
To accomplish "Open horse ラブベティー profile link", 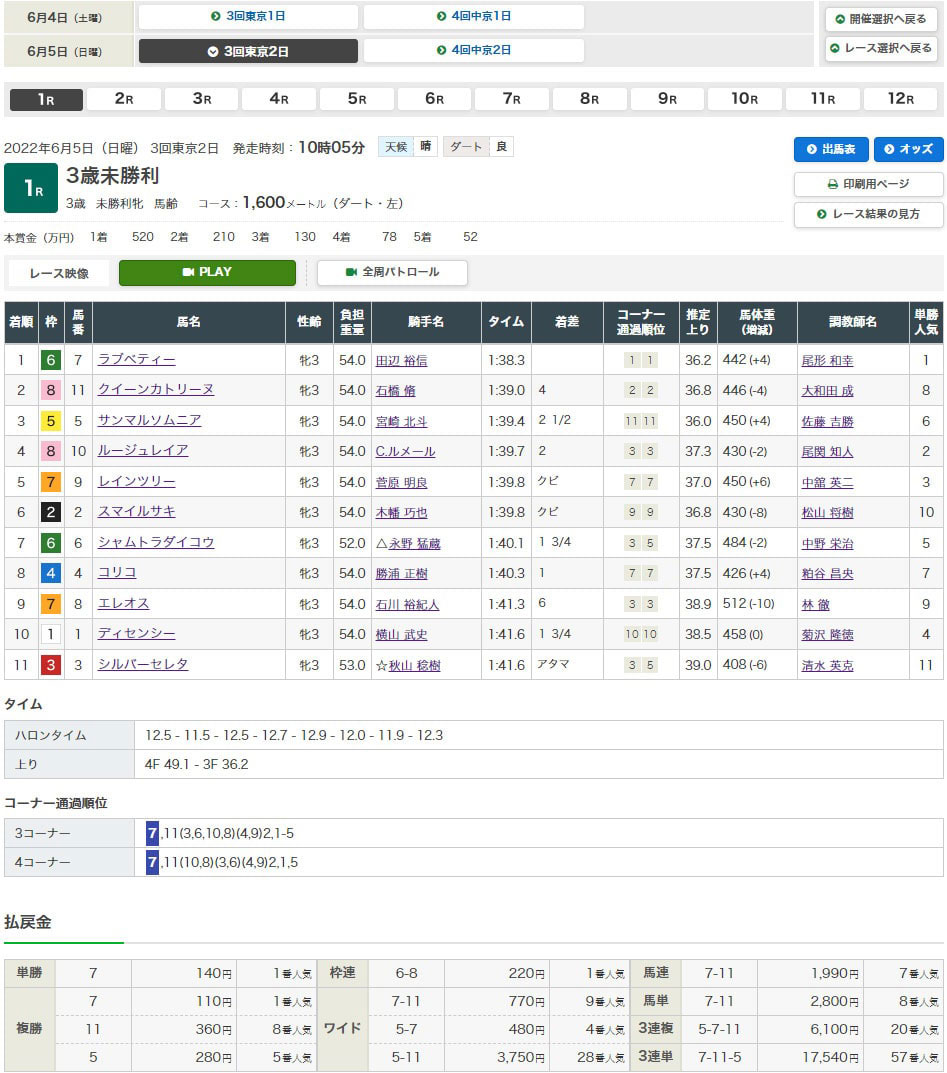I will (136, 360).
